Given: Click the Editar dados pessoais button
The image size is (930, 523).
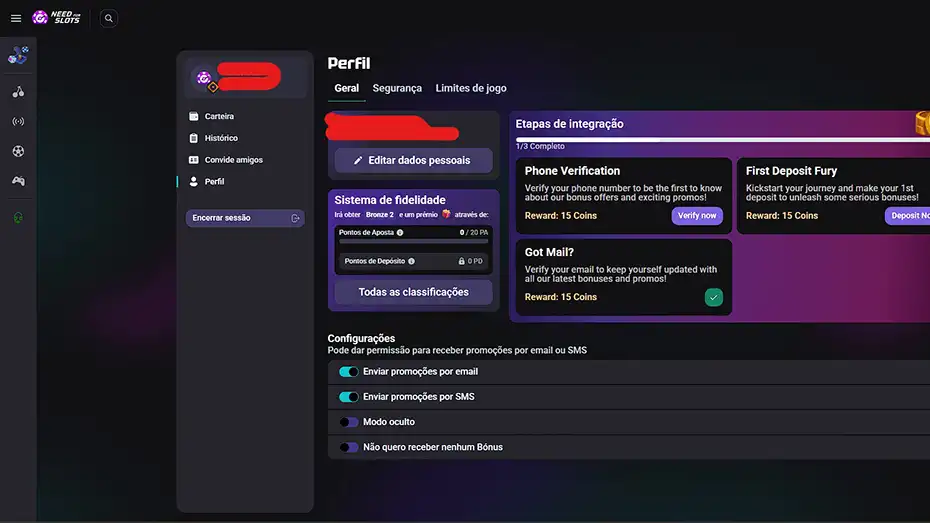Looking at the screenshot, I should click(413, 160).
